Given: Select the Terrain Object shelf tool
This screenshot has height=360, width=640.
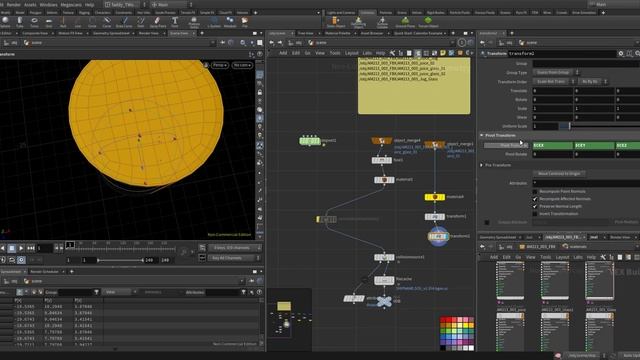Looking at the screenshot, I should [428, 22].
